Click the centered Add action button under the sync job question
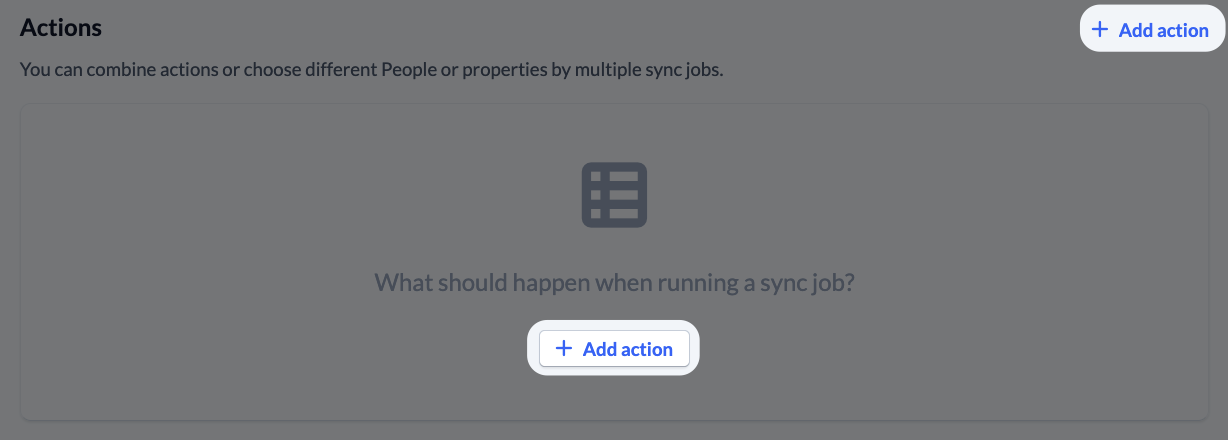The image size is (1228, 440). pos(614,349)
